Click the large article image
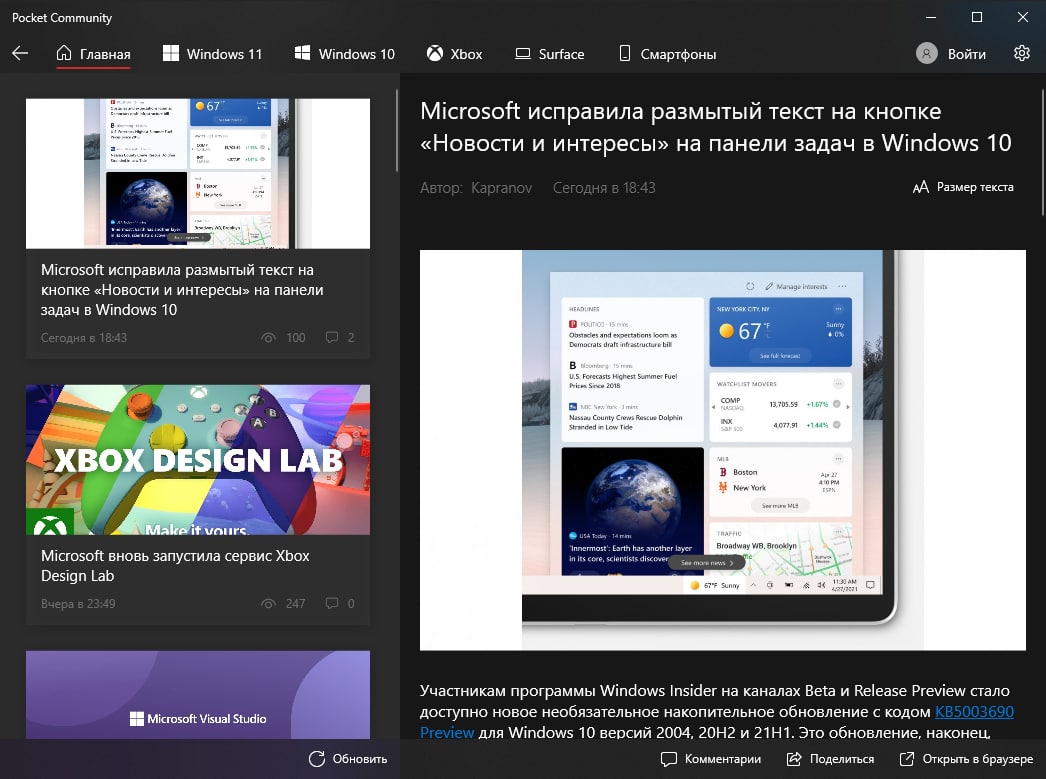Image resolution: width=1046 pixels, height=779 pixels. 722,450
